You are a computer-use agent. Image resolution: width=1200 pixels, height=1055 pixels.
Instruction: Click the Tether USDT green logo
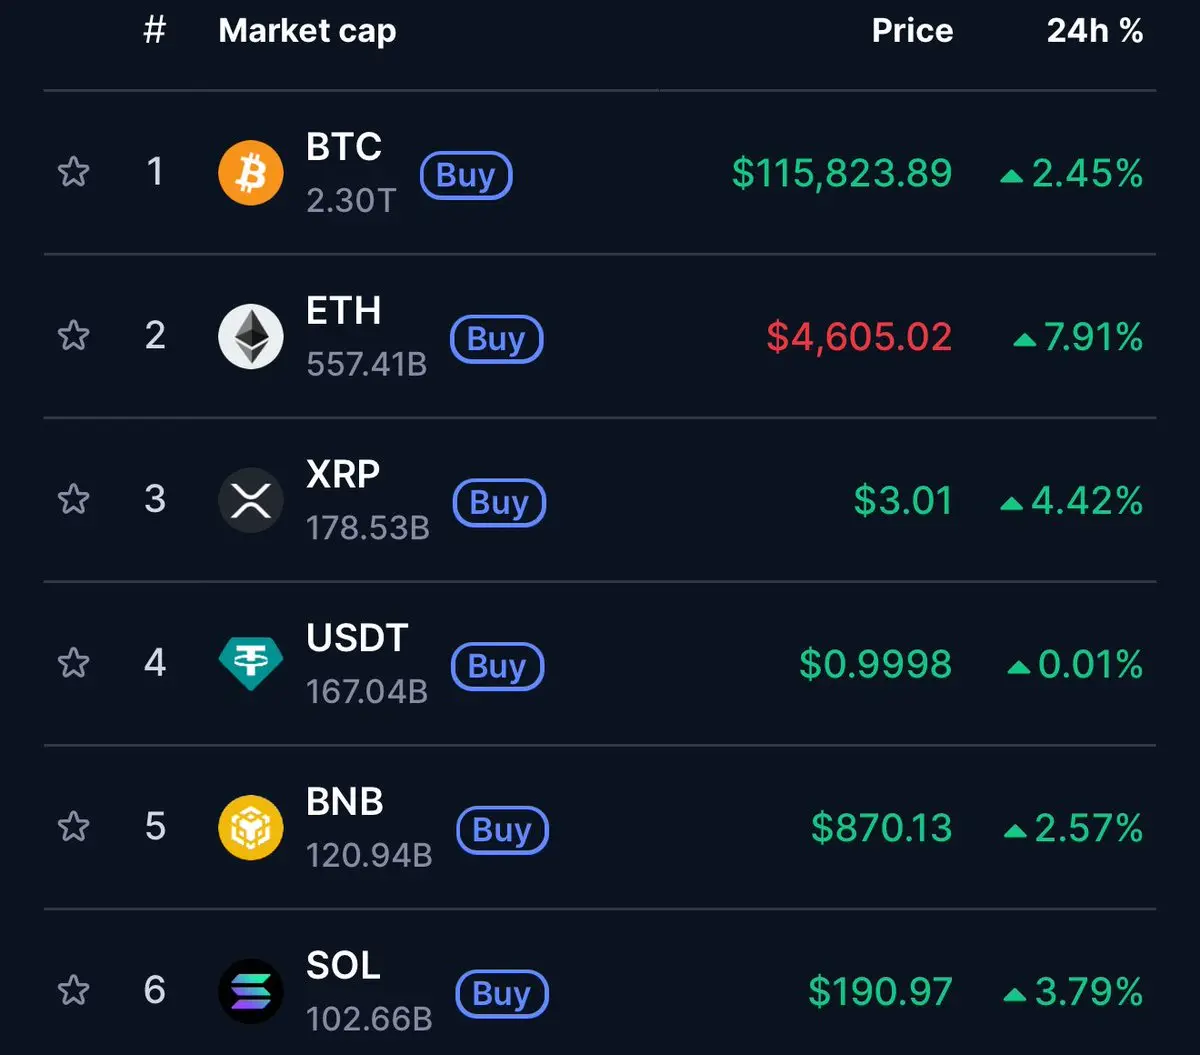click(251, 664)
